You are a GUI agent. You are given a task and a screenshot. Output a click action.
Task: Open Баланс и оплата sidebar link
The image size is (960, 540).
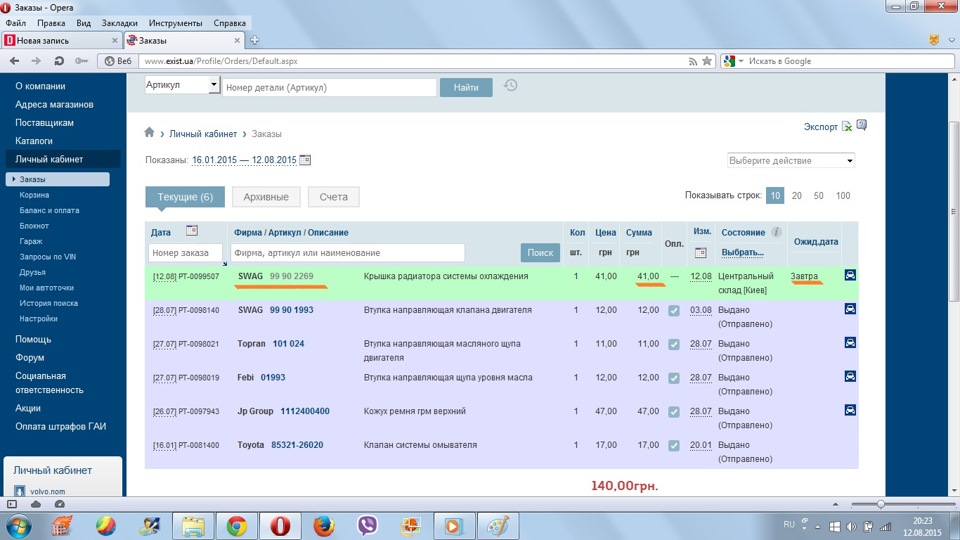tap(49, 210)
